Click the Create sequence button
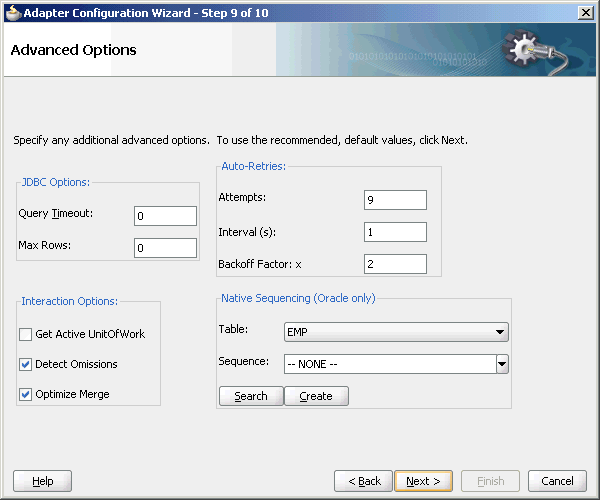 point(316,396)
